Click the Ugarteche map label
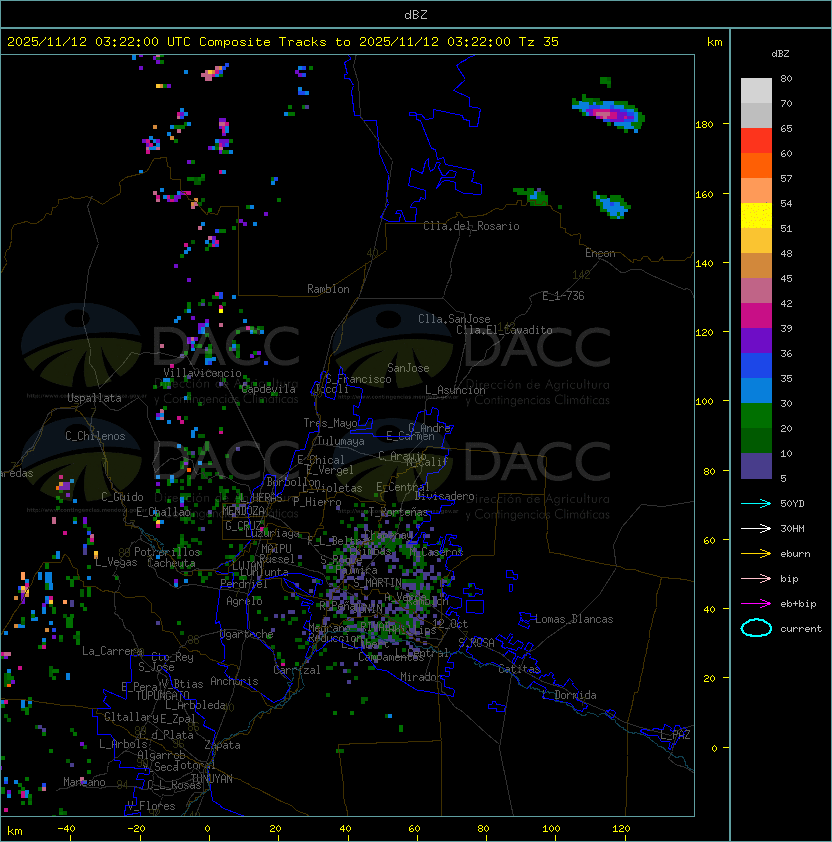Screen dimensions: 832x842 247,634
